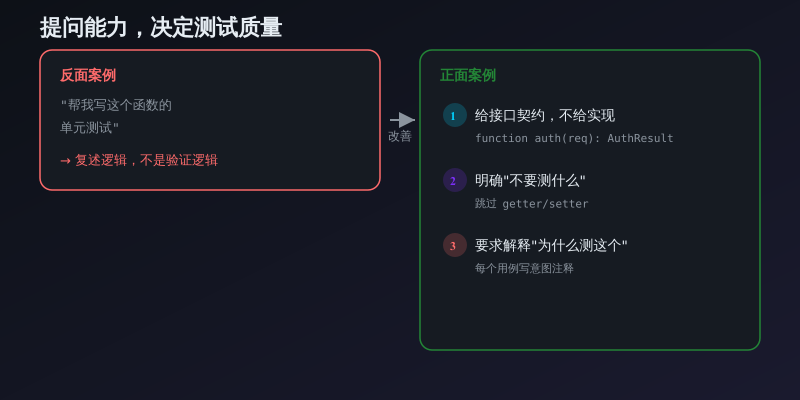
Task: Select the item 要求解释"为什么测这个"
Action: click(551, 245)
